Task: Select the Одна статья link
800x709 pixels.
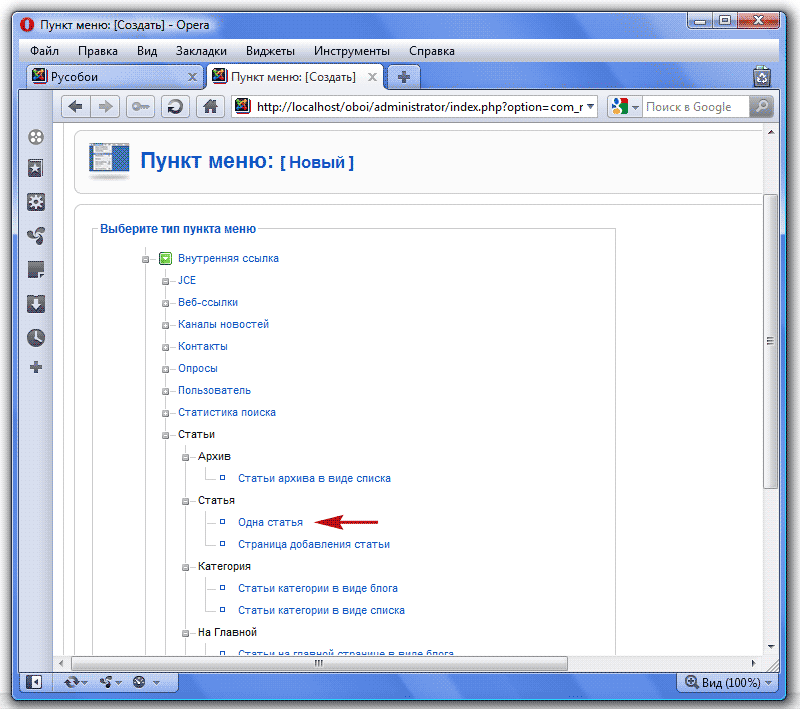Action: [x=270, y=522]
